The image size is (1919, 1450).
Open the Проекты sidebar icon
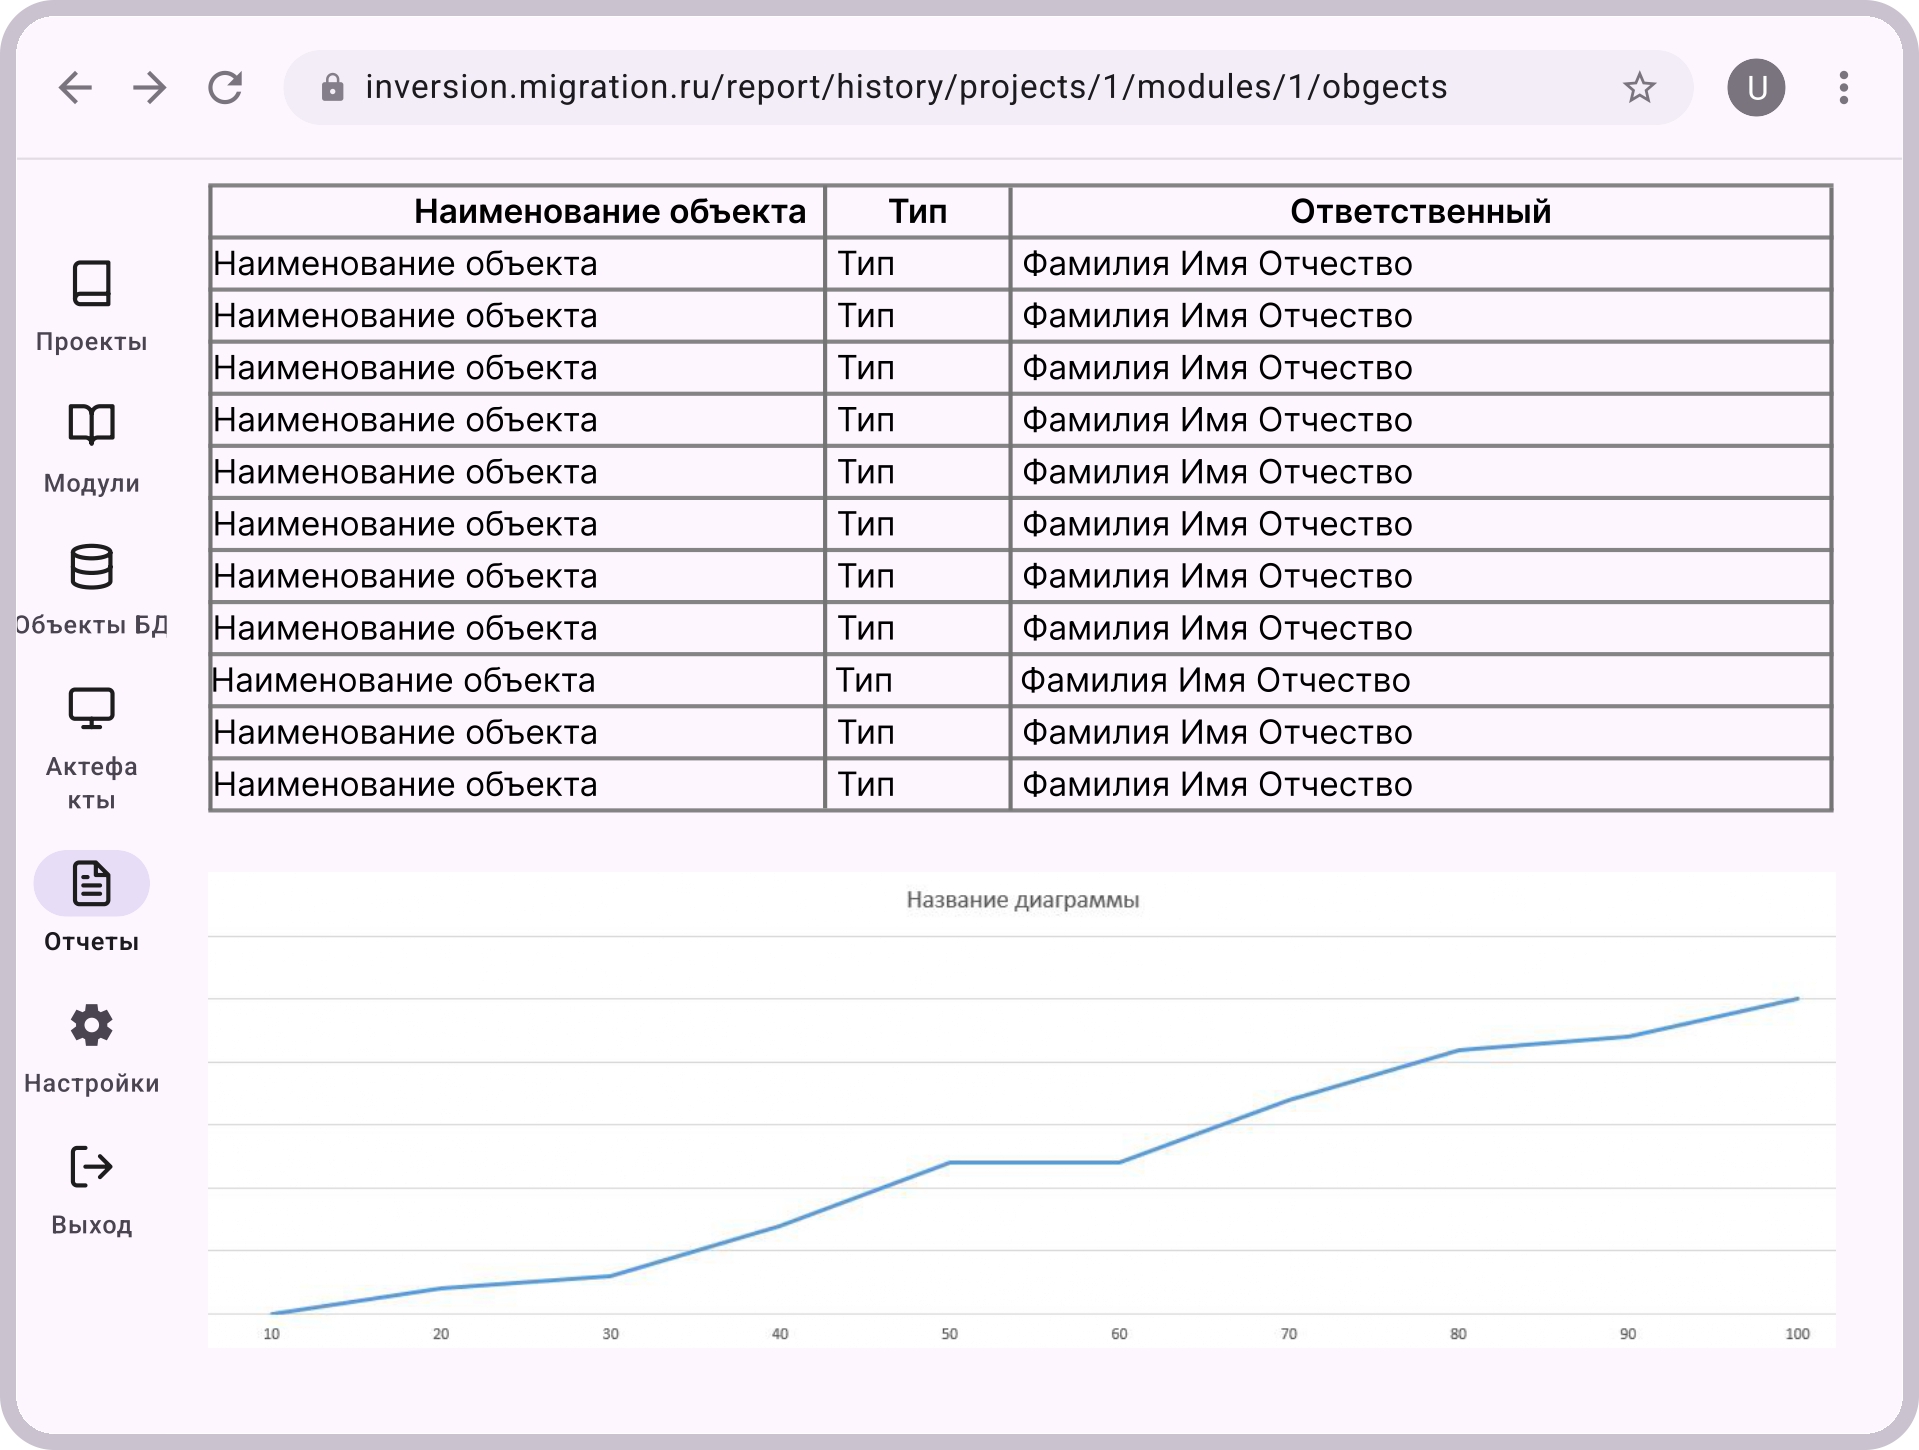coord(91,284)
